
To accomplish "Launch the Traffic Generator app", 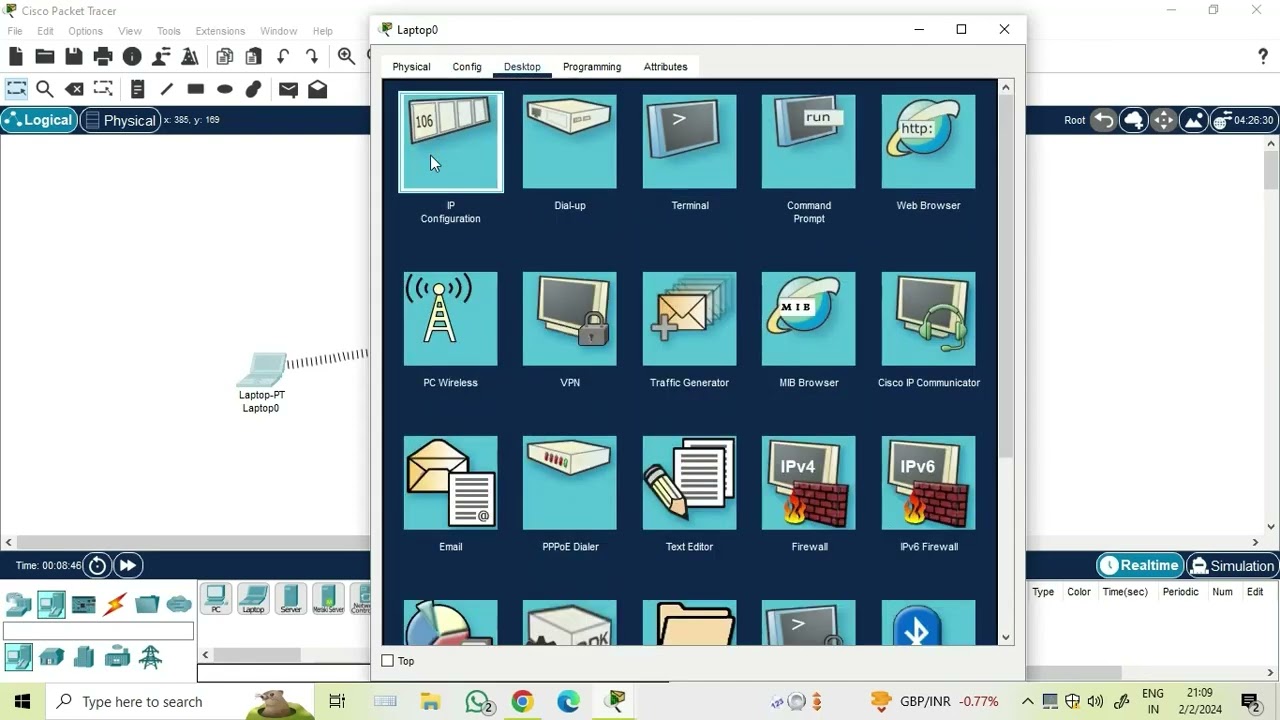I will click(x=690, y=319).
